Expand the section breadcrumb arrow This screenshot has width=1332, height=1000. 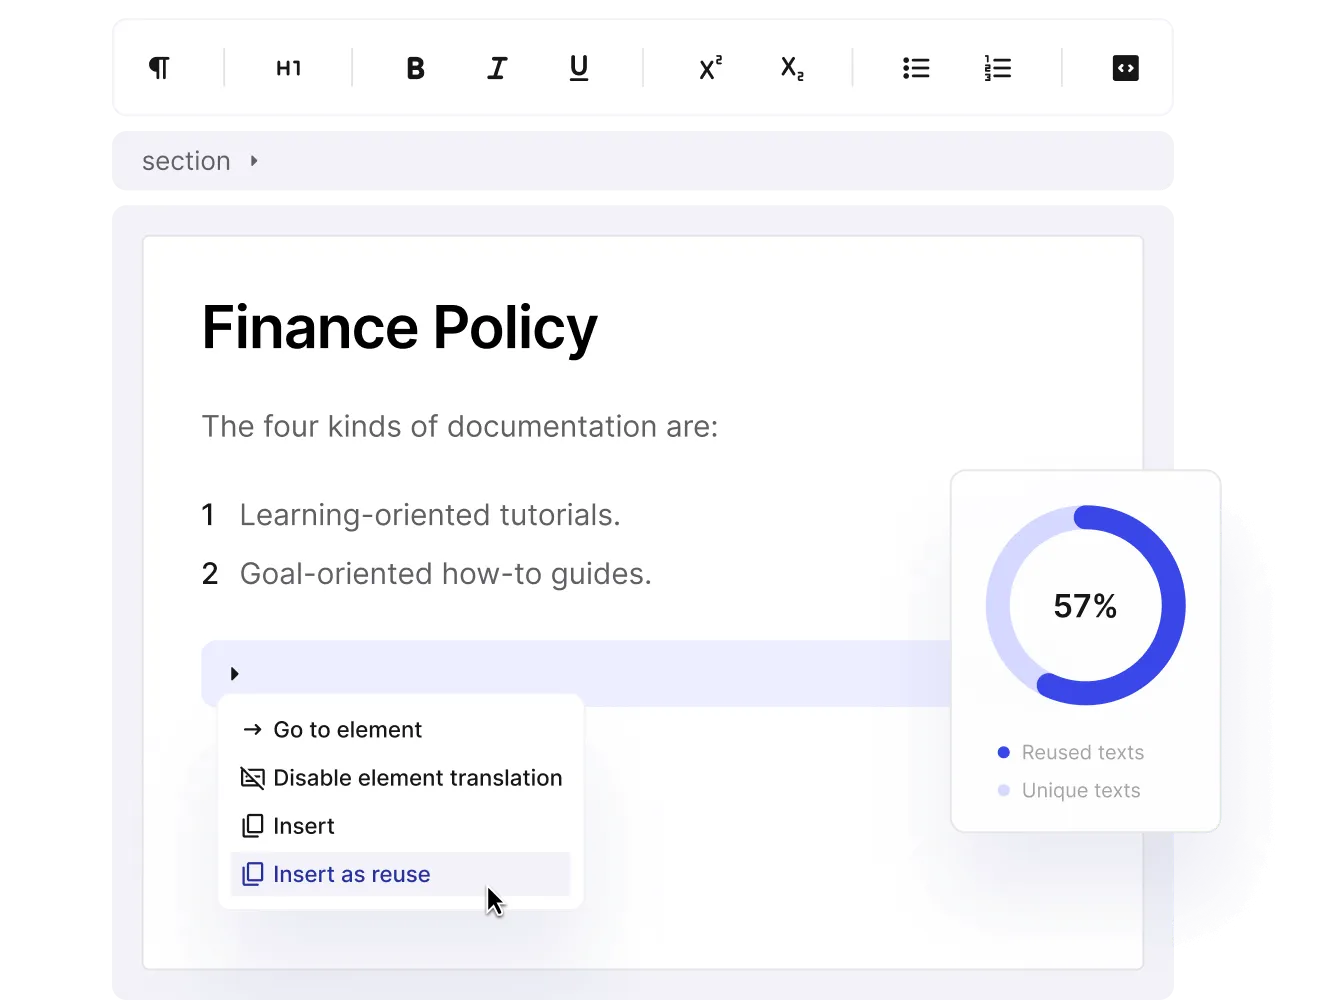(254, 160)
